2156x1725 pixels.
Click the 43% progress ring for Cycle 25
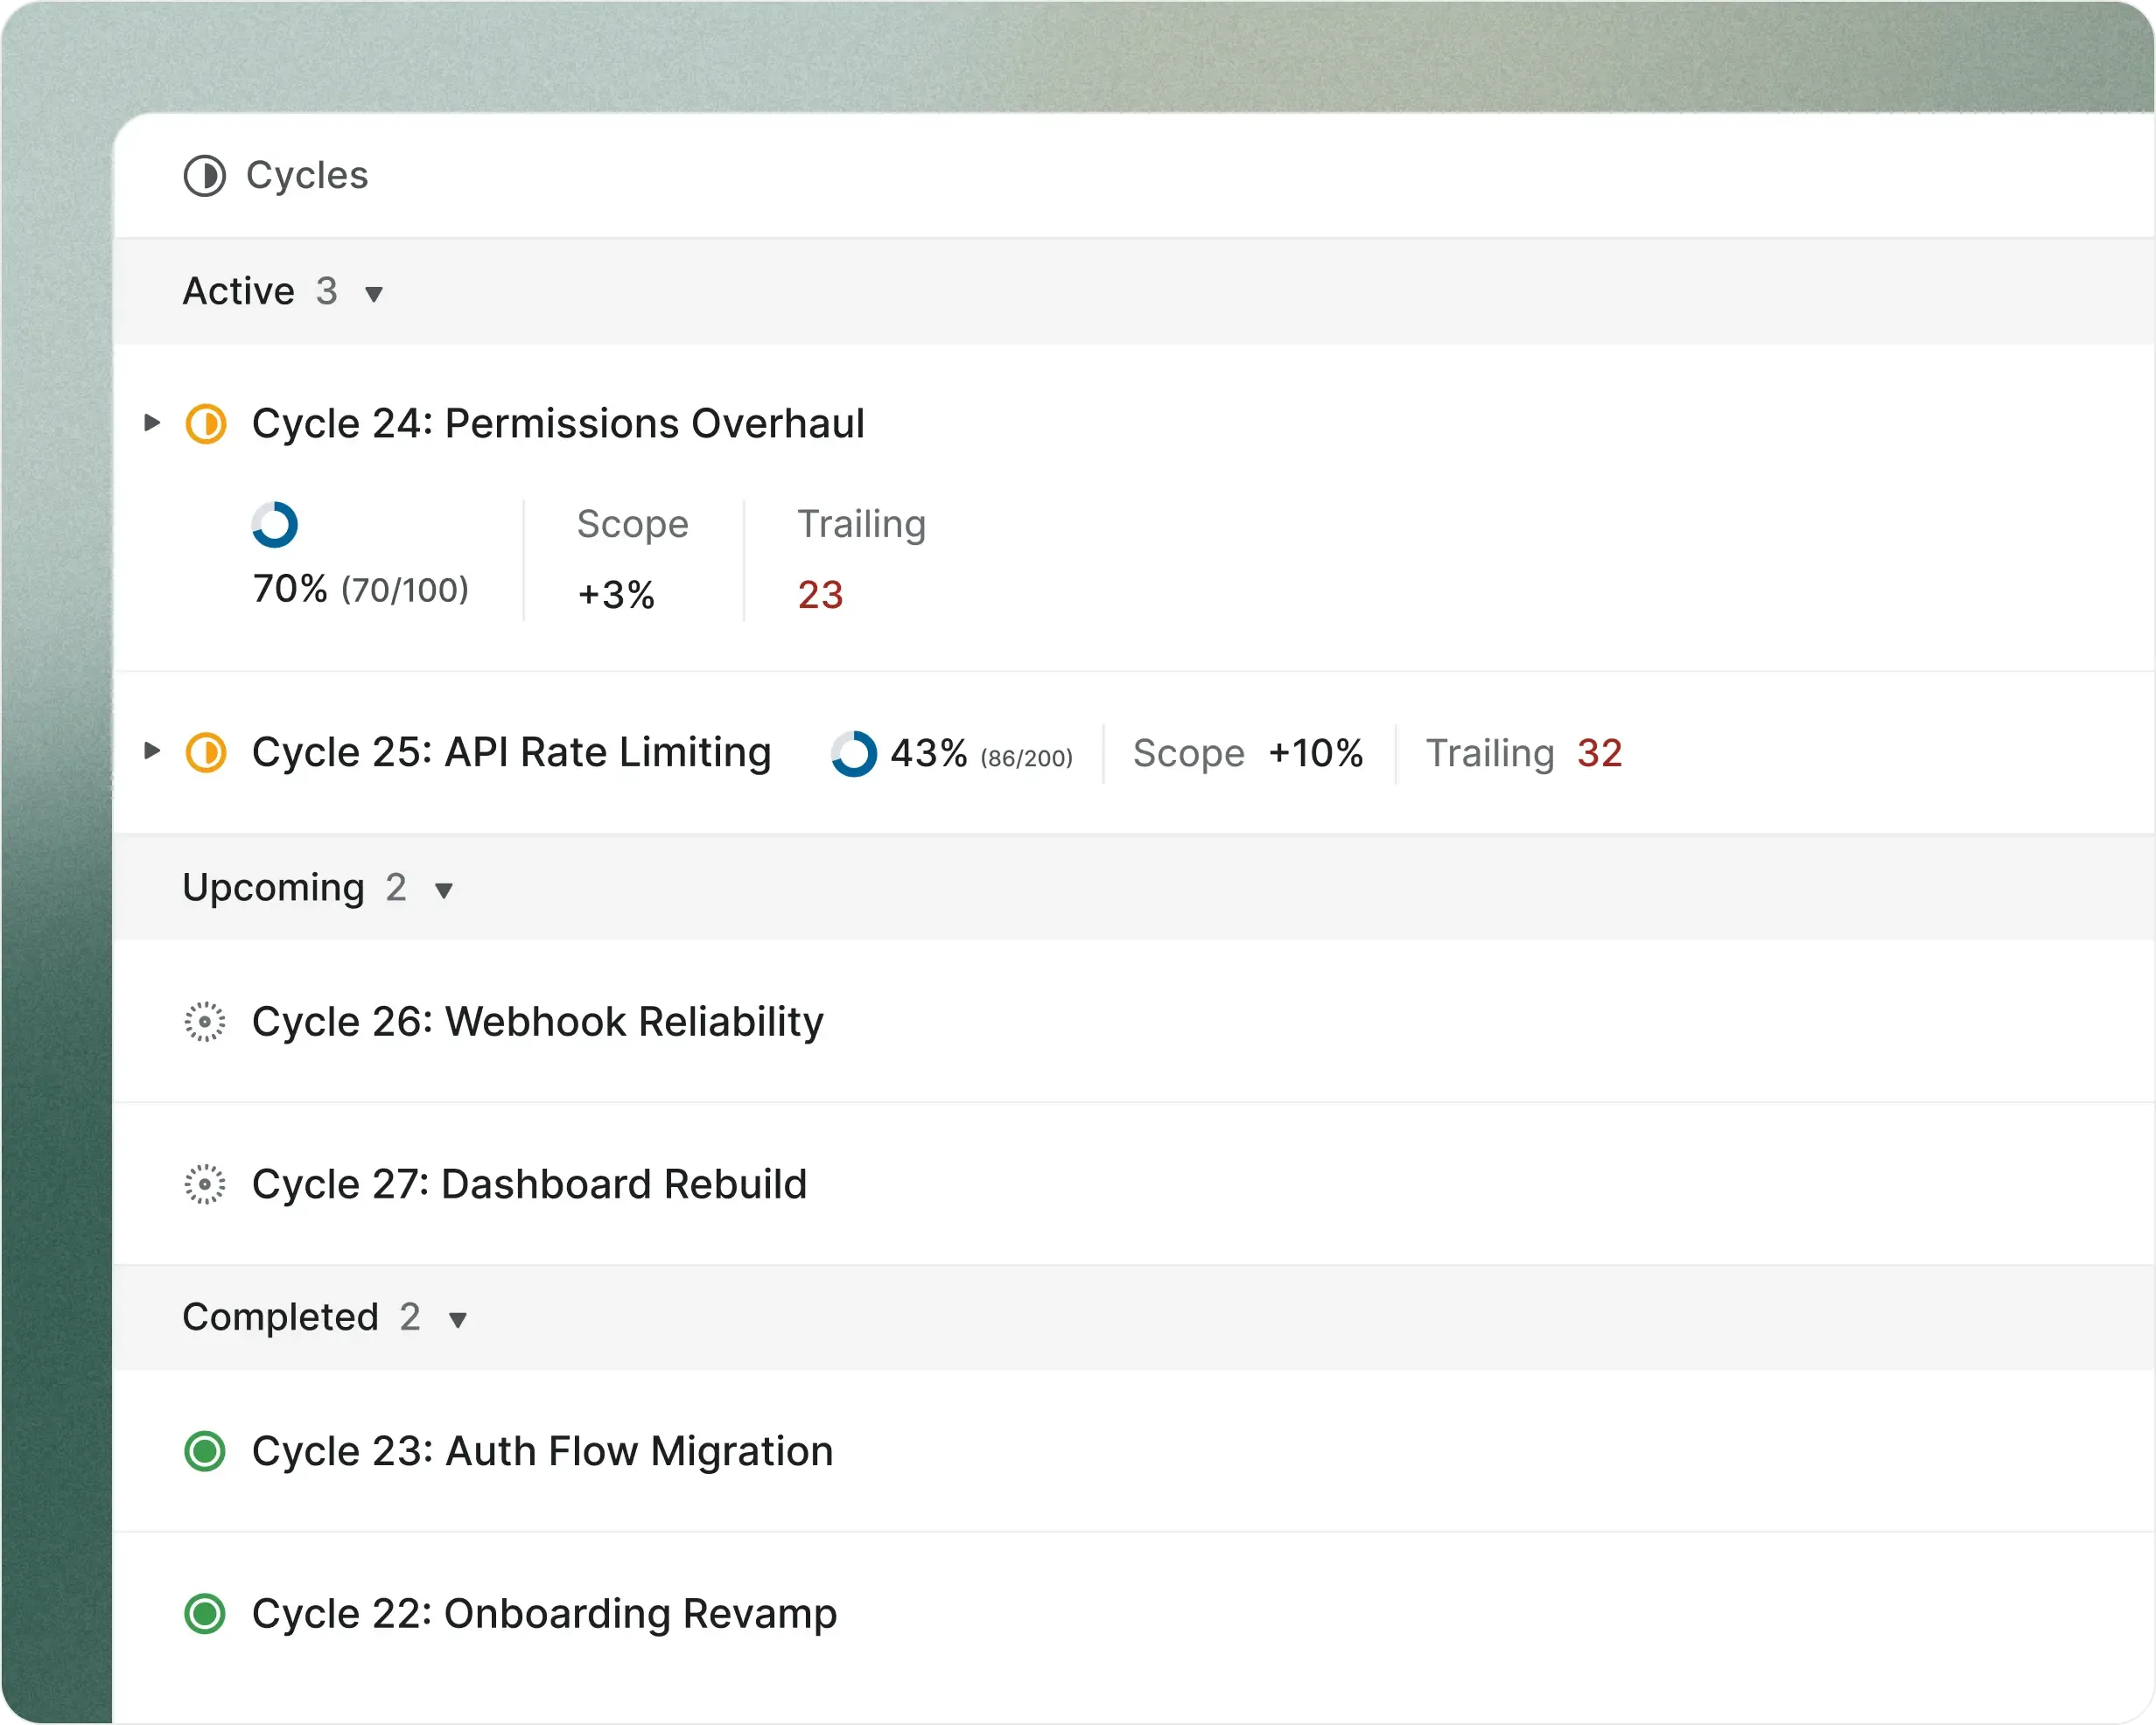tap(854, 754)
